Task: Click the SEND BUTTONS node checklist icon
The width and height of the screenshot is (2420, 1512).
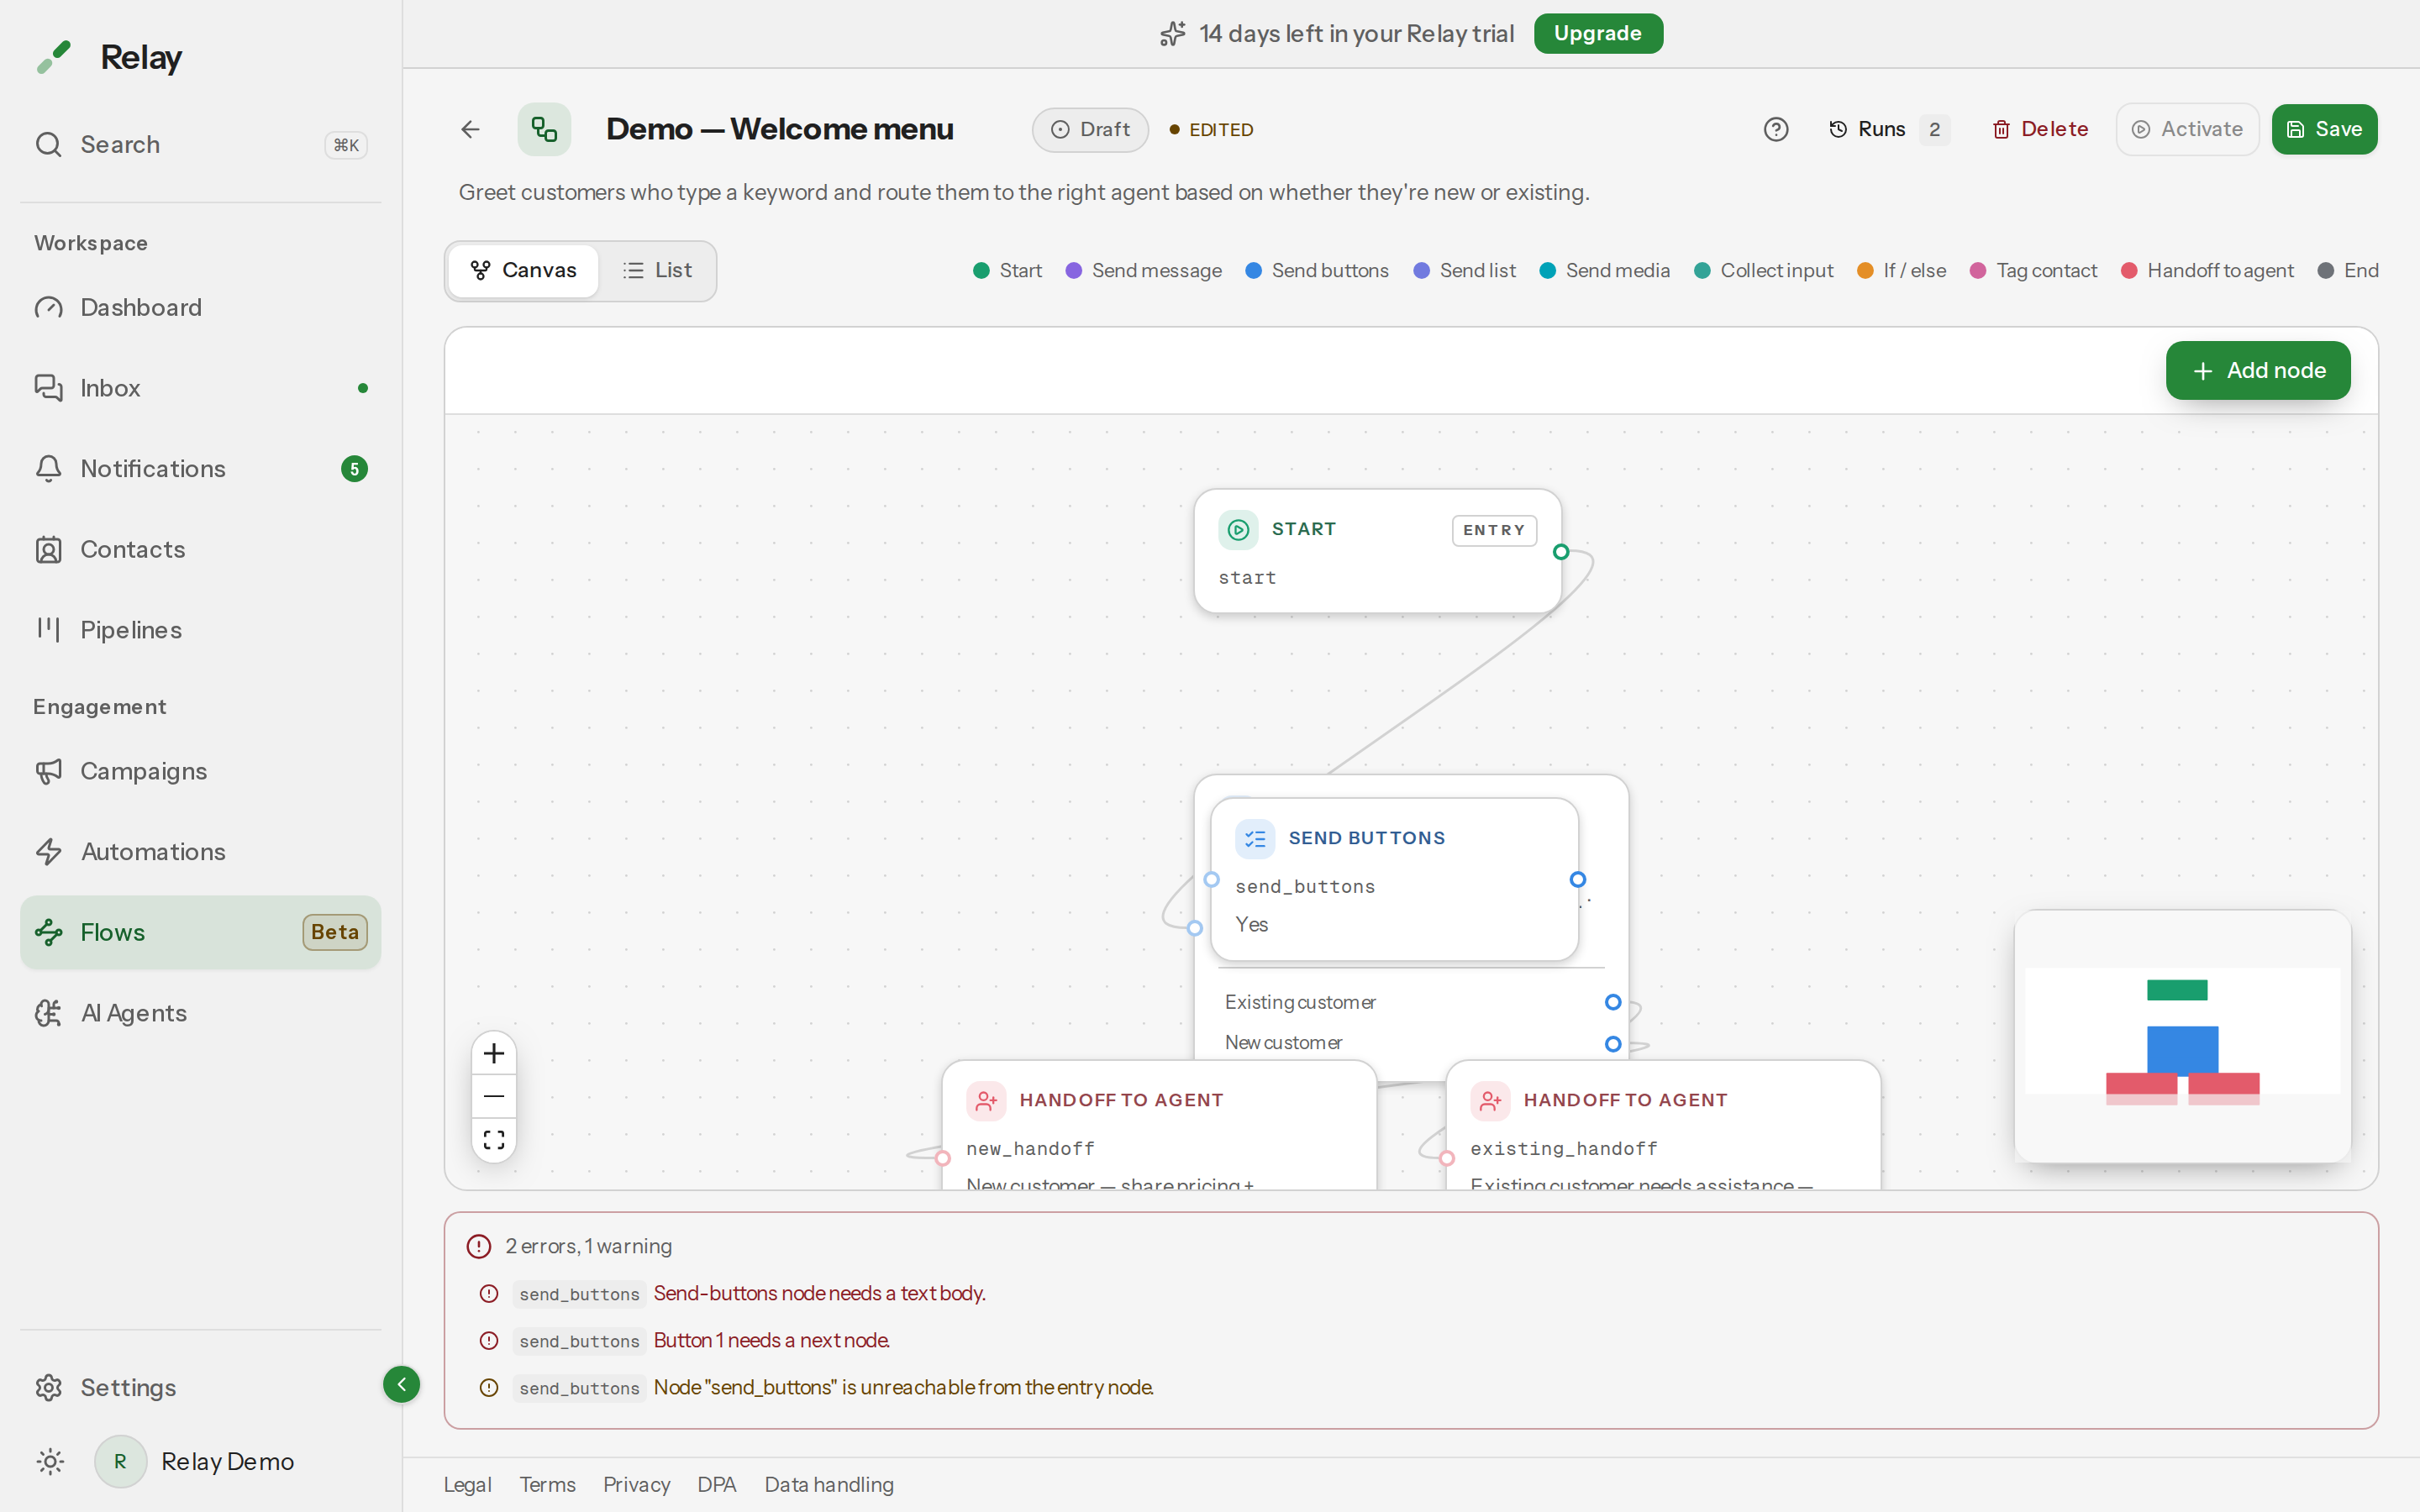Action: point(1255,838)
